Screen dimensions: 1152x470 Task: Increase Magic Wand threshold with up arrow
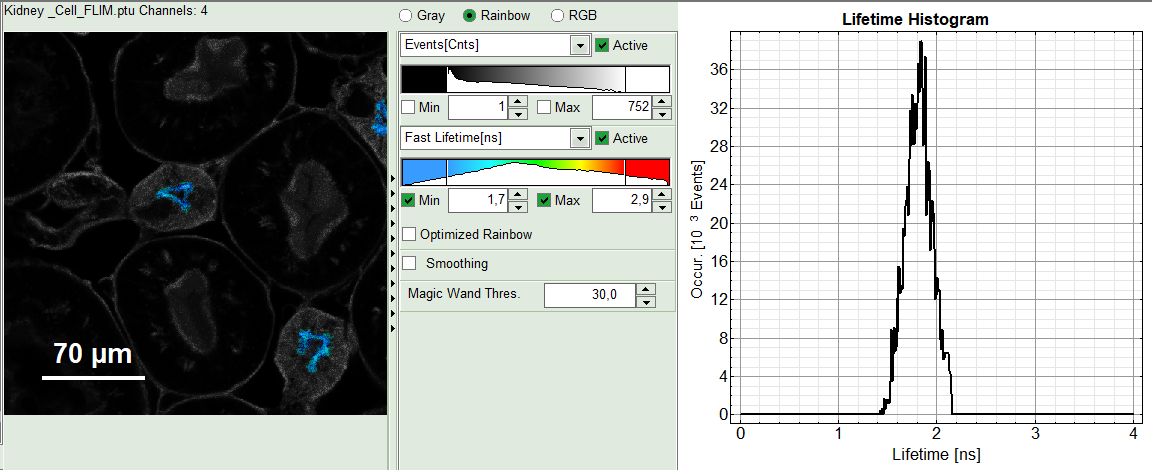pyautogui.click(x=646, y=289)
